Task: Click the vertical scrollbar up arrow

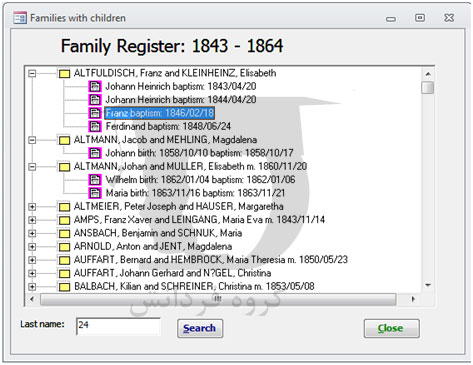Action: (x=428, y=74)
